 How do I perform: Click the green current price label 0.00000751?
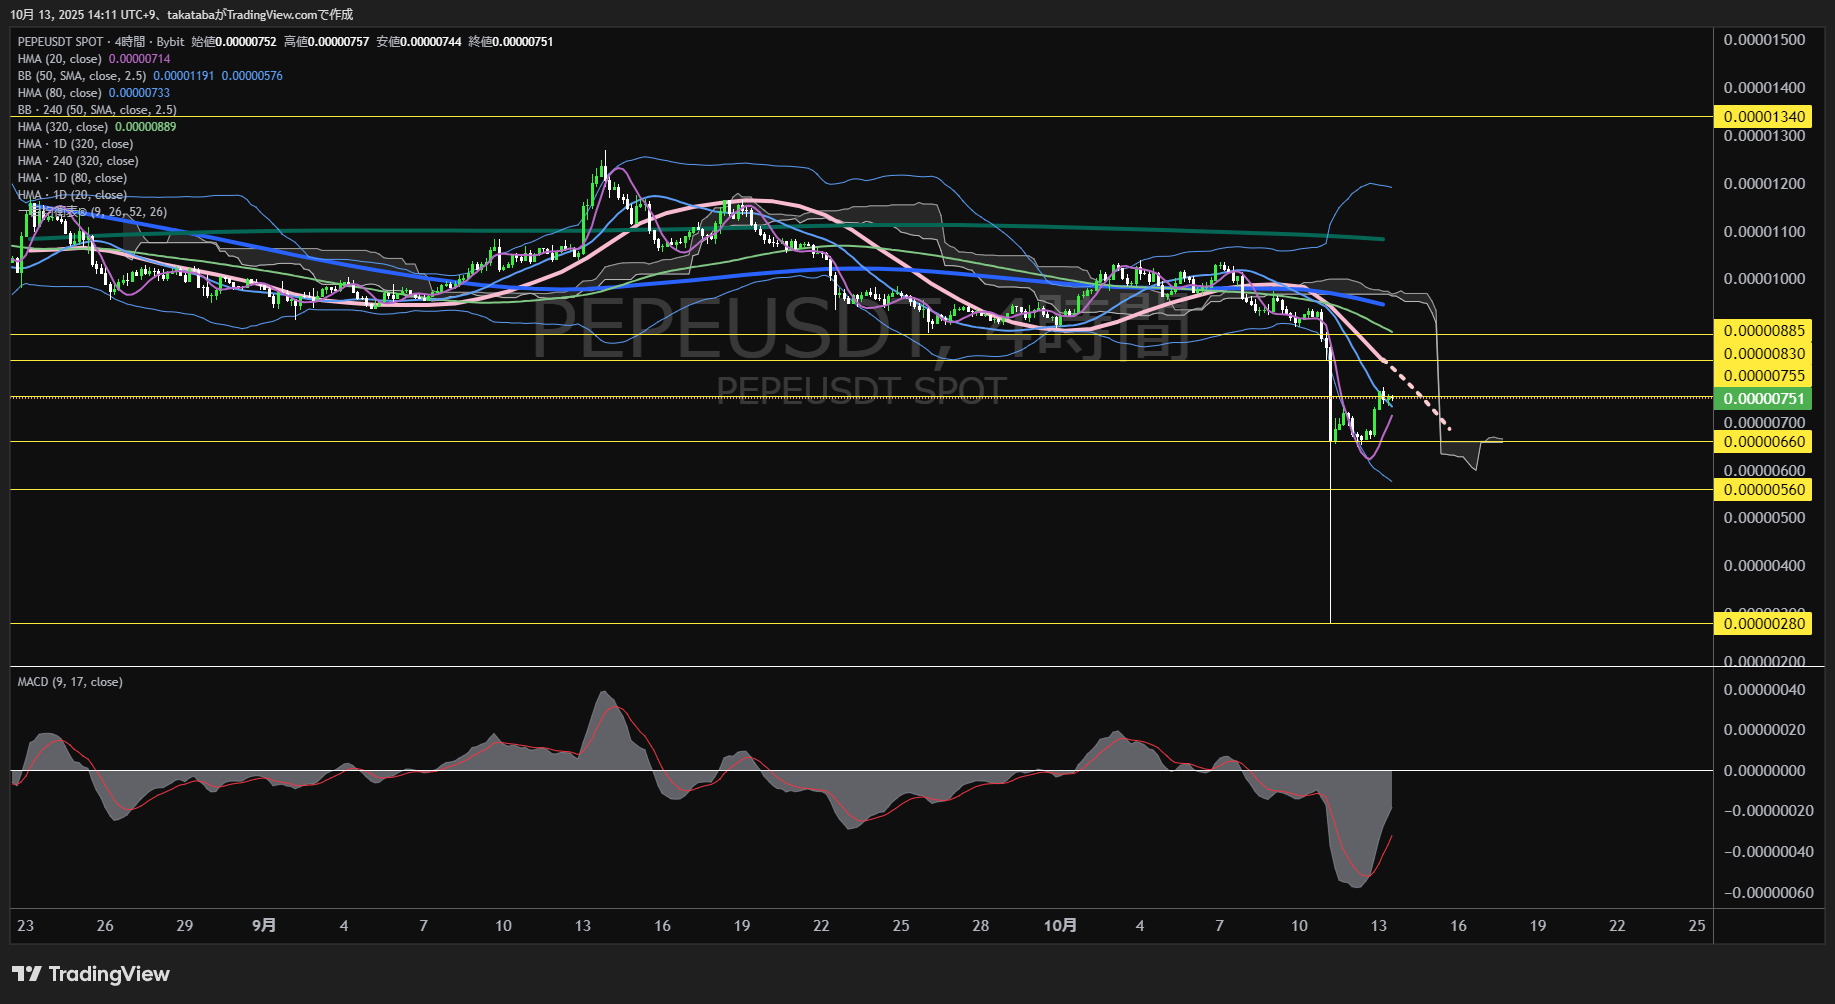pos(1764,399)
